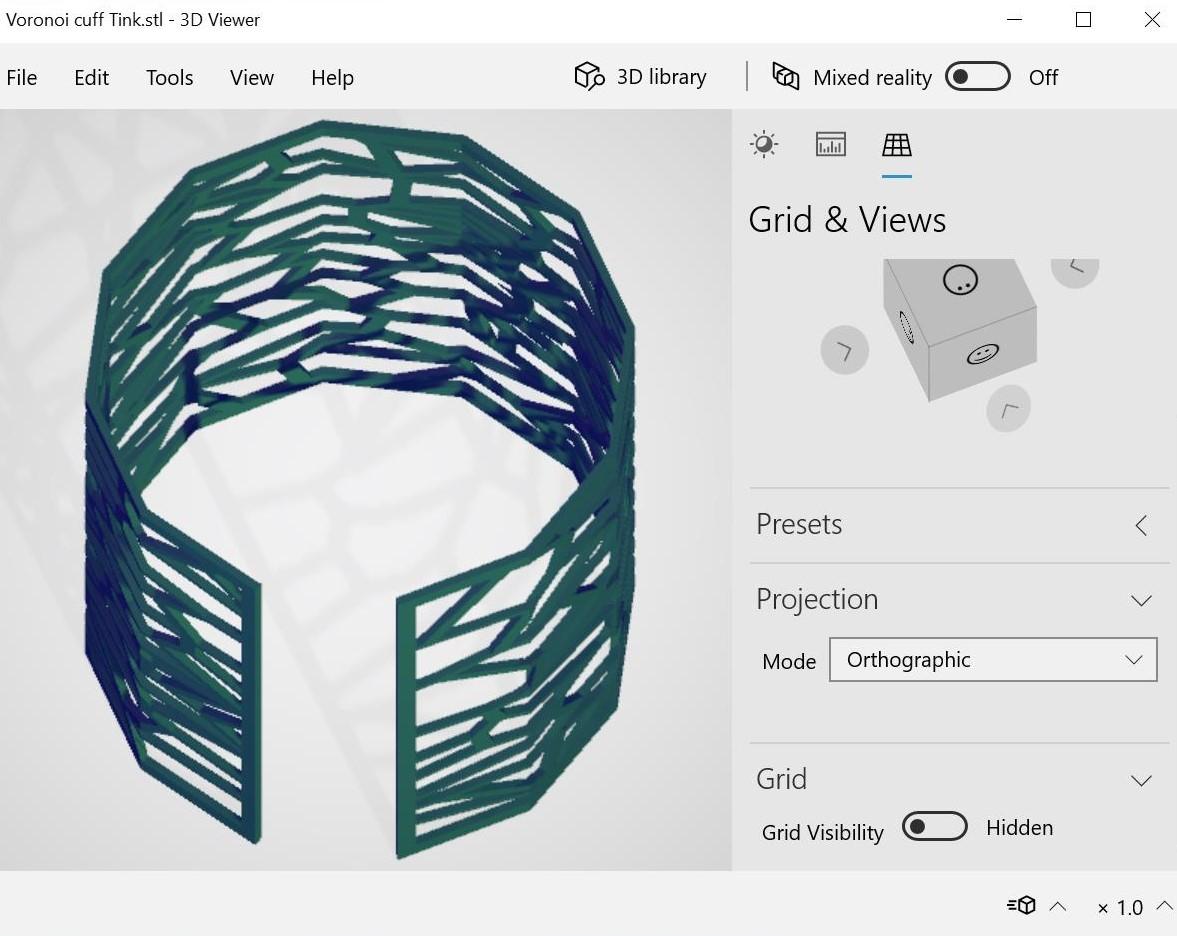Click the bottom-left corner arrow of view cube
The height and width of the screenshot is (936, 1177).
pos(1008,408)
